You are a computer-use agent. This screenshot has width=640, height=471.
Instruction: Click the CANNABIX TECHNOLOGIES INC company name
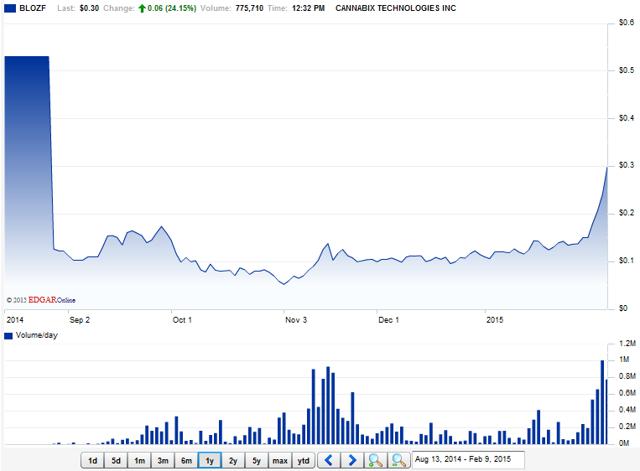pos(396,8)
